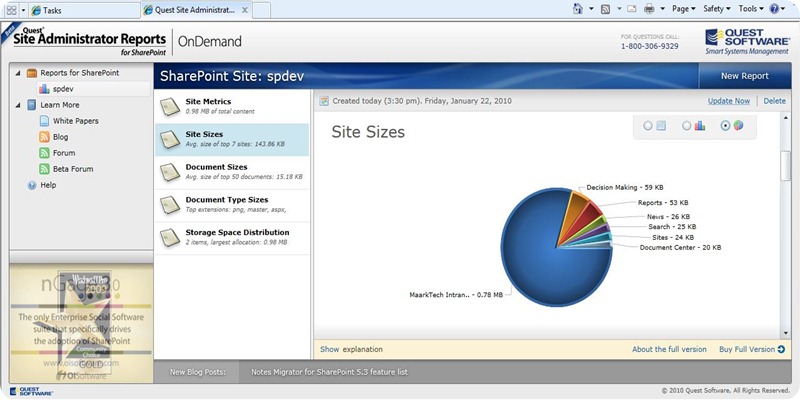
Task: Open the Tools menu
Action: click(751, 9)
